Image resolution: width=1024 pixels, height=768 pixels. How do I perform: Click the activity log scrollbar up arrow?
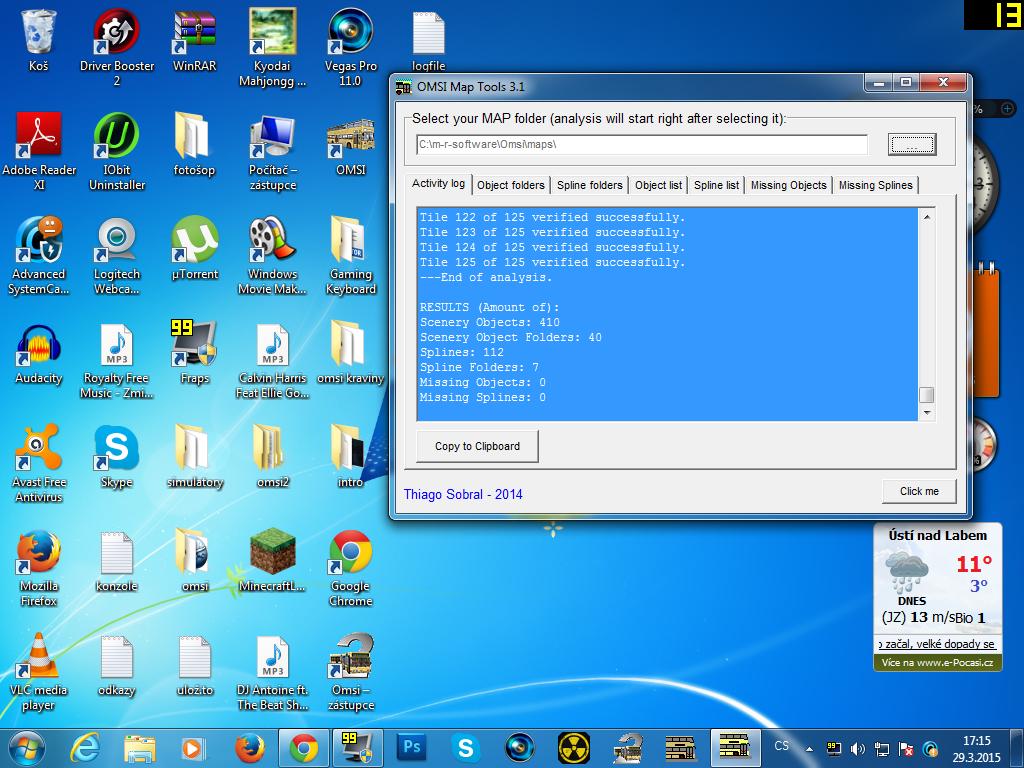click(x=927, y=217)
